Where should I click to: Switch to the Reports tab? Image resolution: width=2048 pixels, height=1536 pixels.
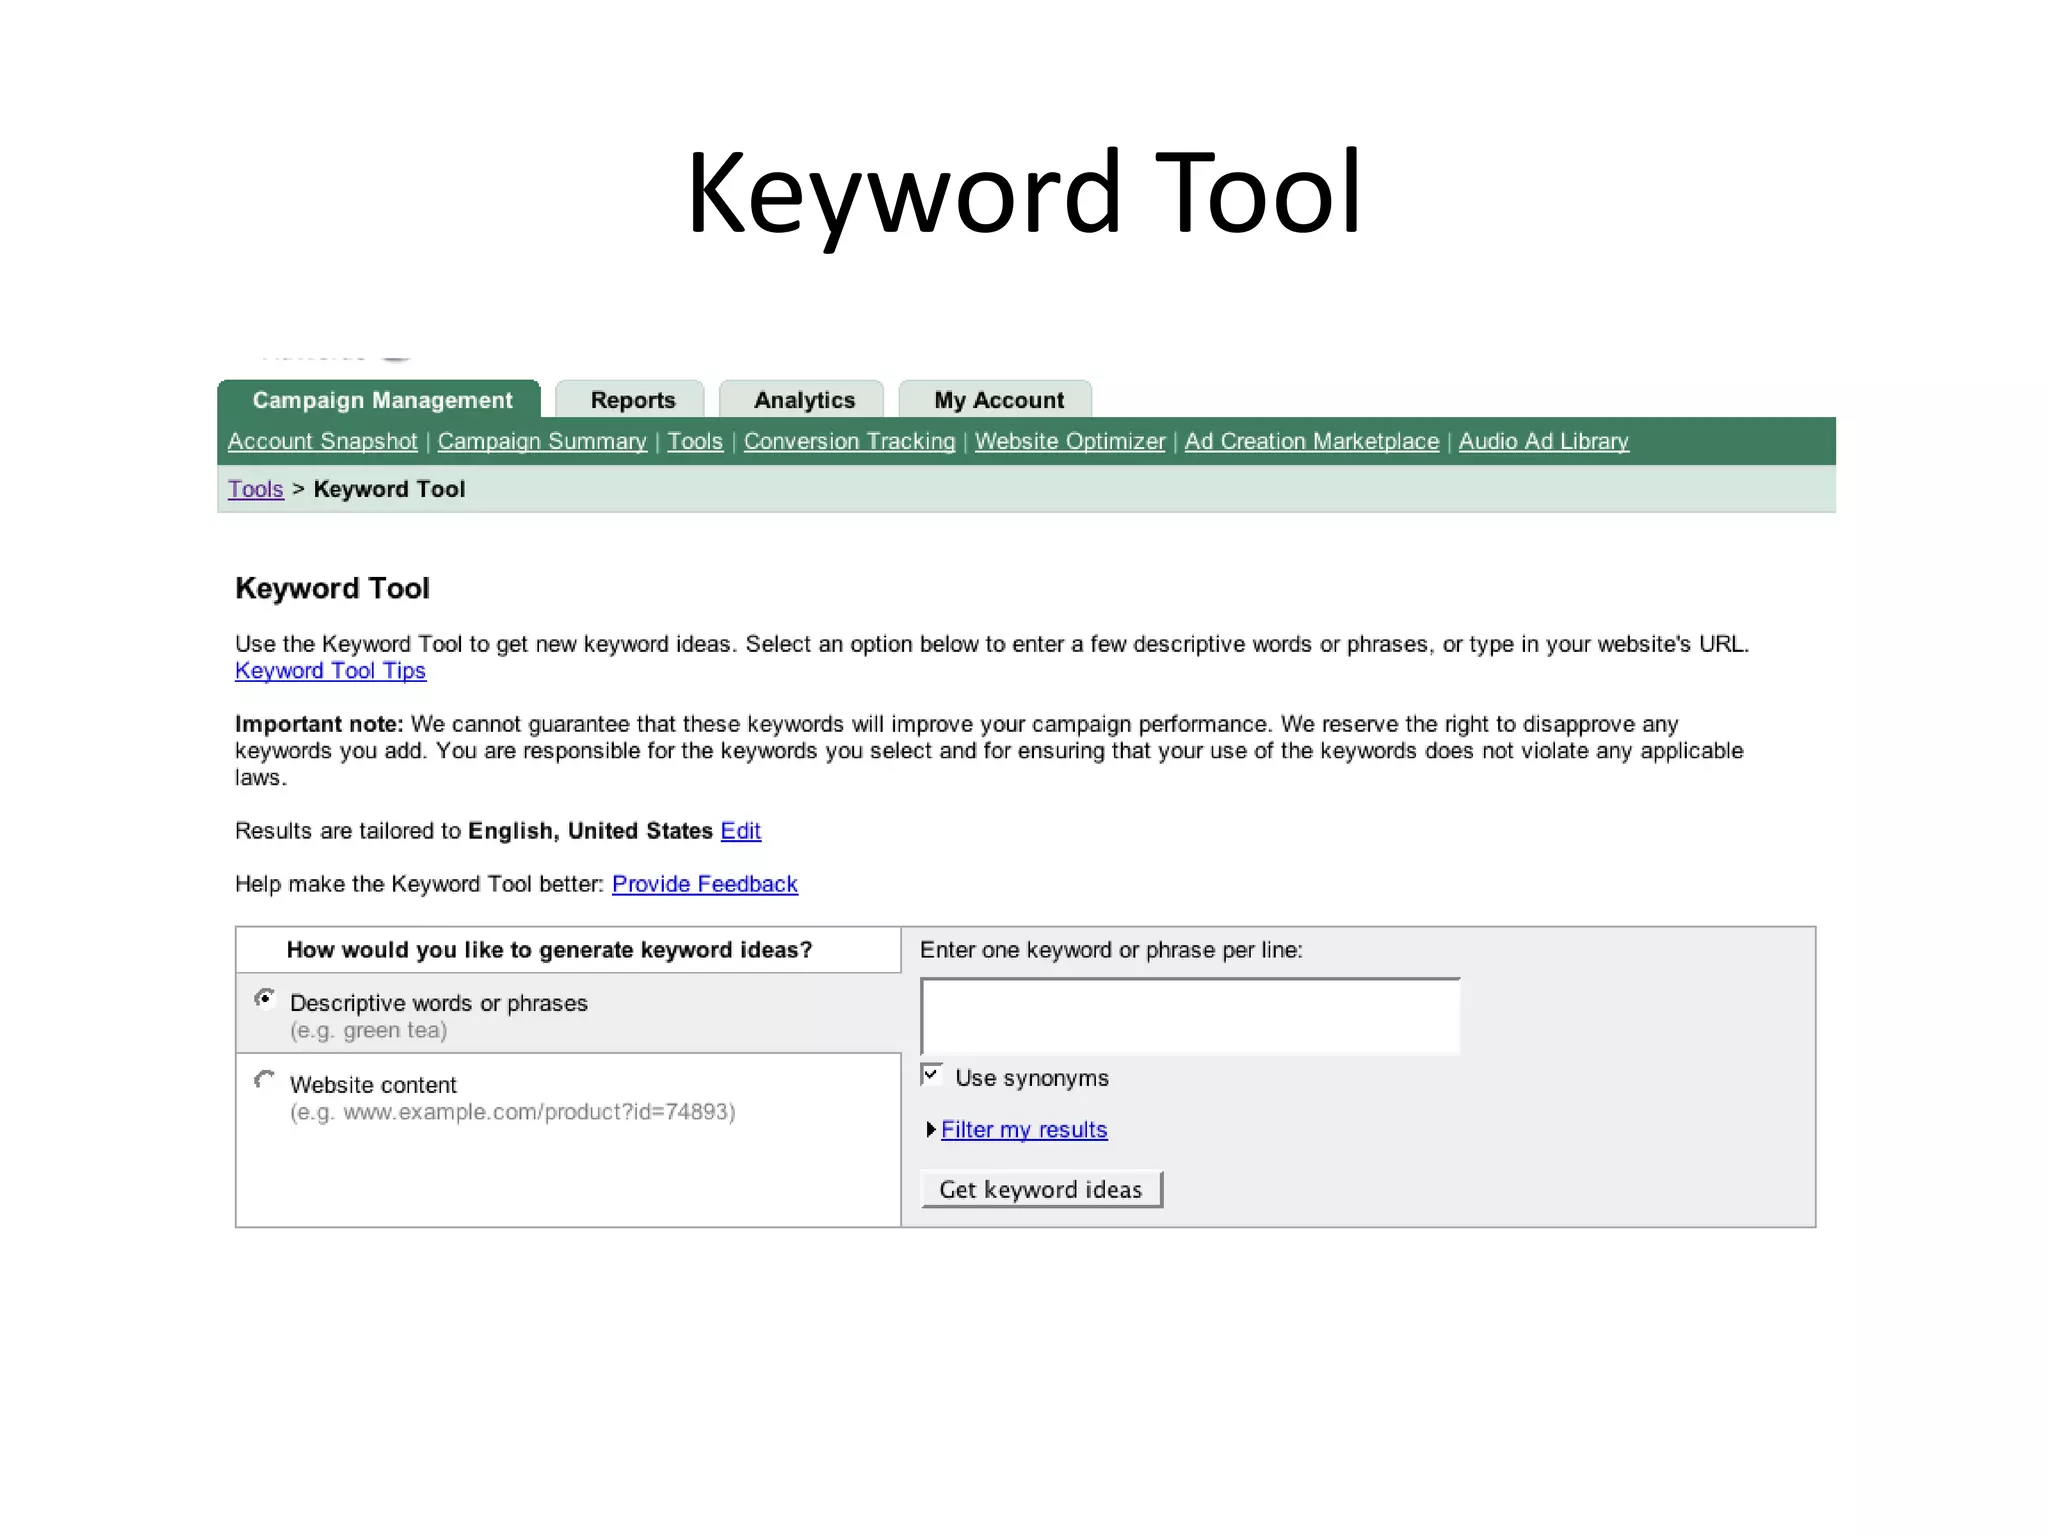(x=631, y=400)
